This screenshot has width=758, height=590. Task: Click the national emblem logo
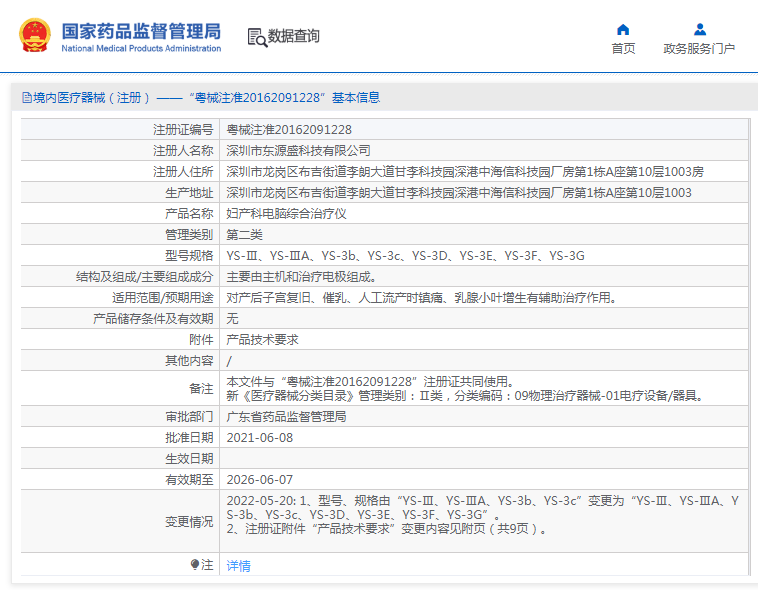35,35
